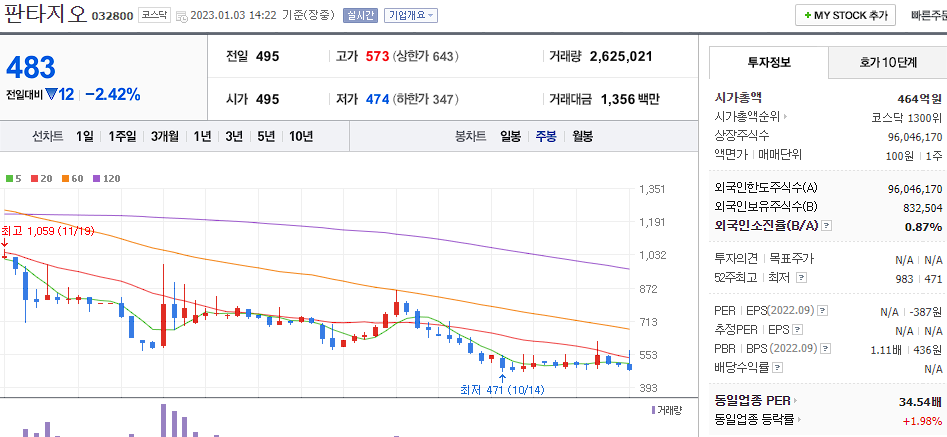947x437 pixels.
Task: Click the 코스닥 1300위 ranking text
Action: (907, 117)
